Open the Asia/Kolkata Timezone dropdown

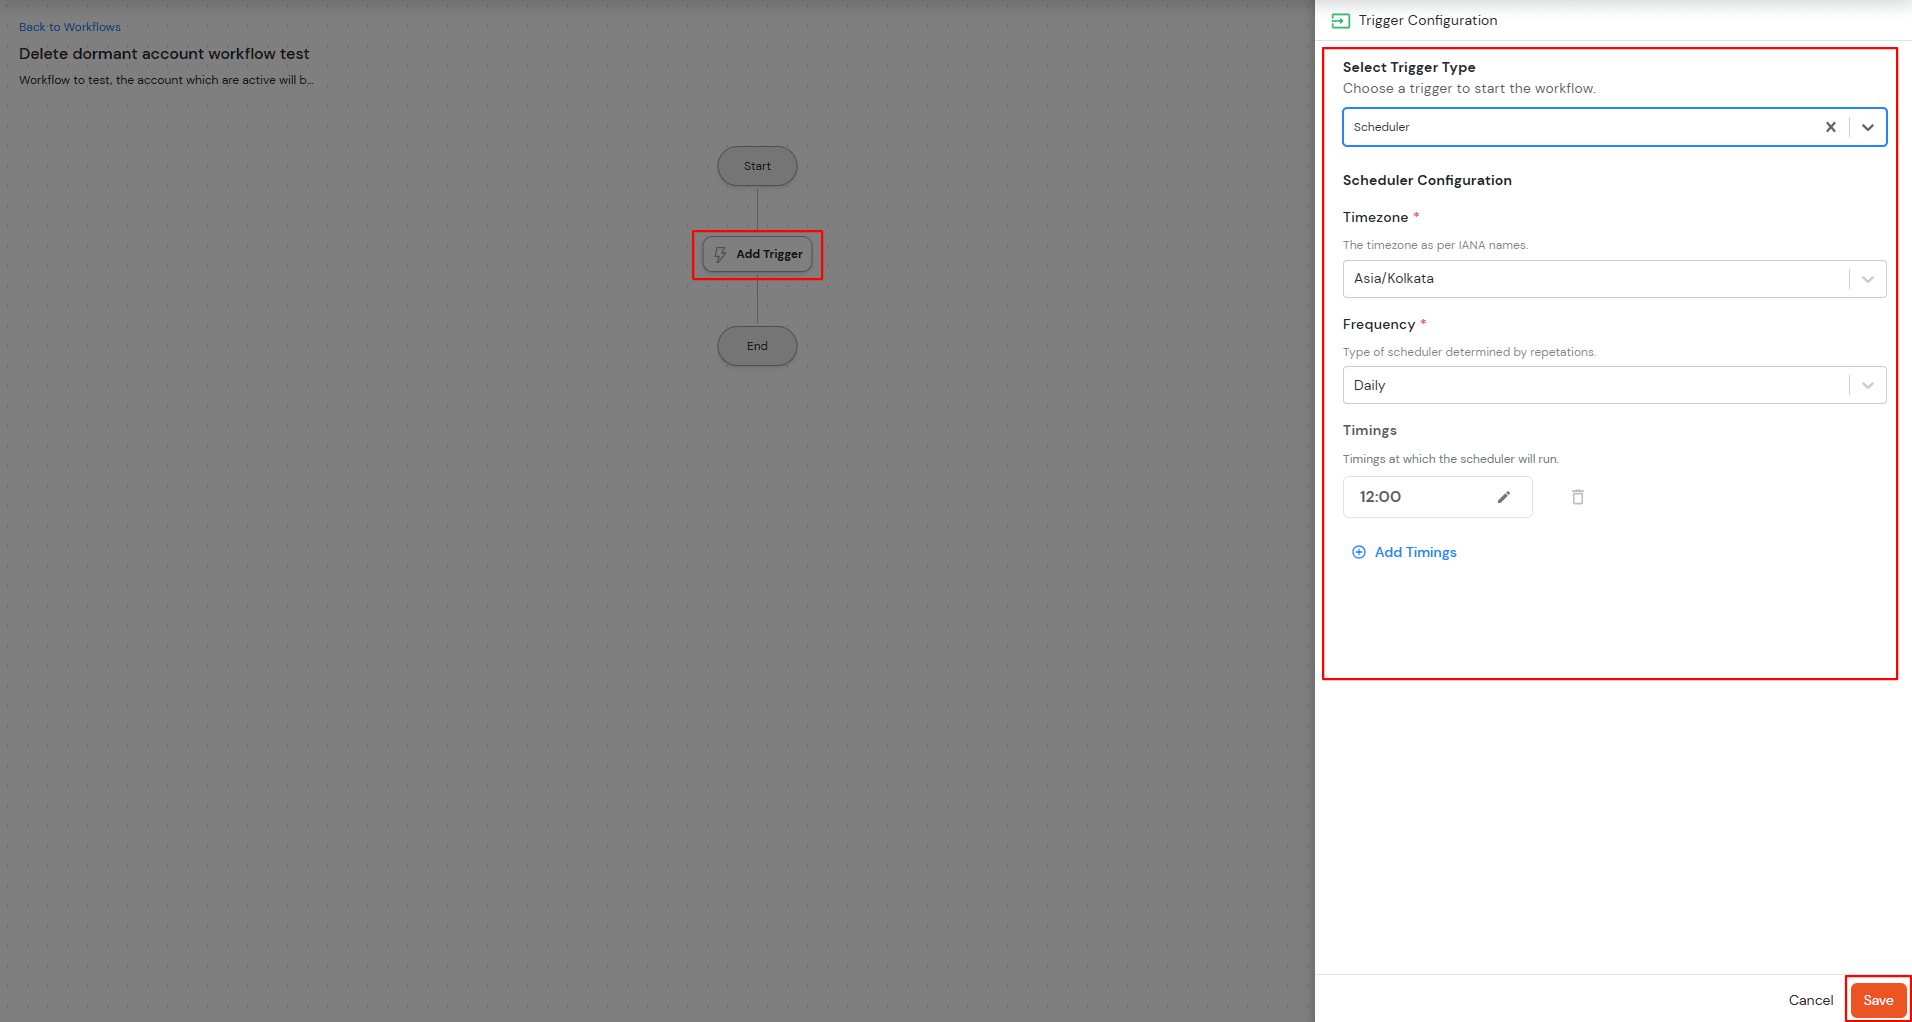(x=1867, y=278)
